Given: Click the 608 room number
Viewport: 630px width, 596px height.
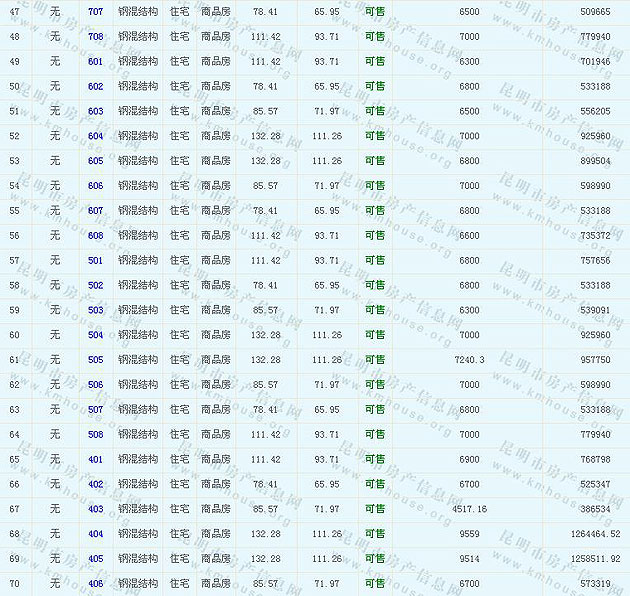Looking at the screenshot, I should click(95, 235).
